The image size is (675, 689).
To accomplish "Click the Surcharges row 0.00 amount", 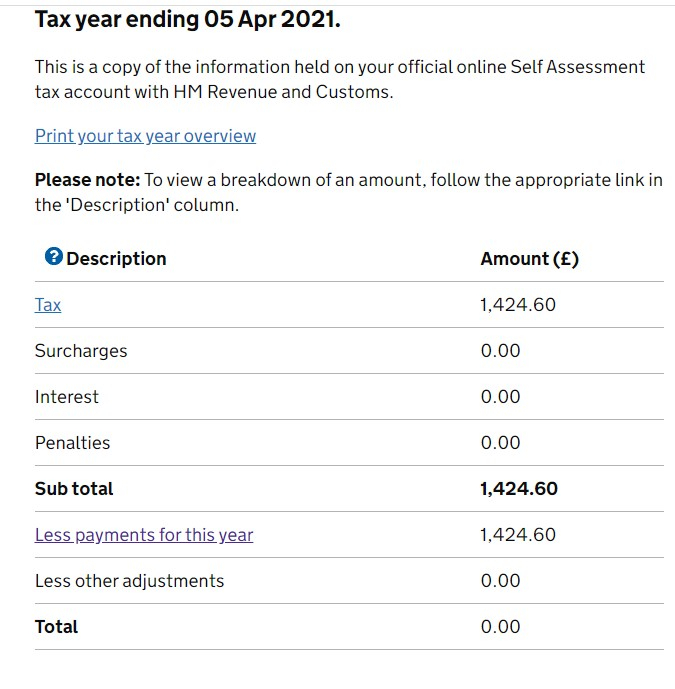I will tap(500, 351).
